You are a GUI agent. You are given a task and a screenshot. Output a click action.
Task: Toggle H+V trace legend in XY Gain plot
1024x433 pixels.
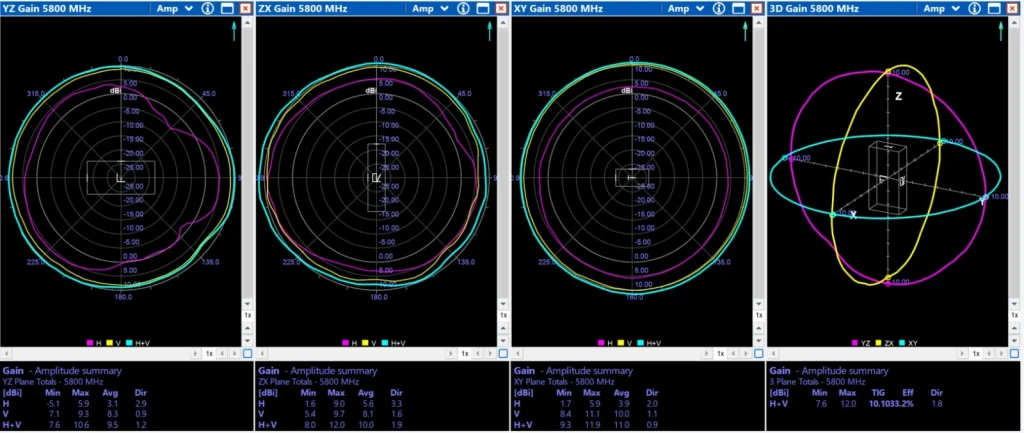pos(649,343)
